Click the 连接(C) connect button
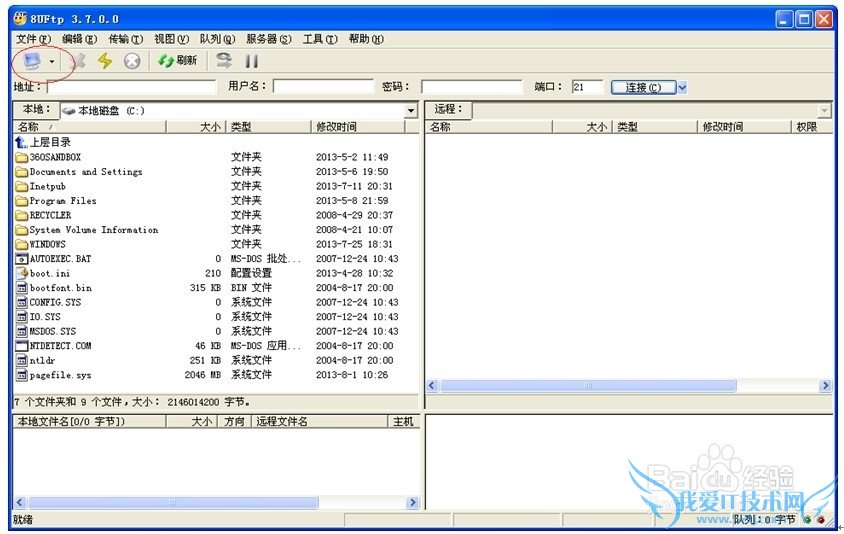Viewport: 844px width, 534px height. coord(643,87)
